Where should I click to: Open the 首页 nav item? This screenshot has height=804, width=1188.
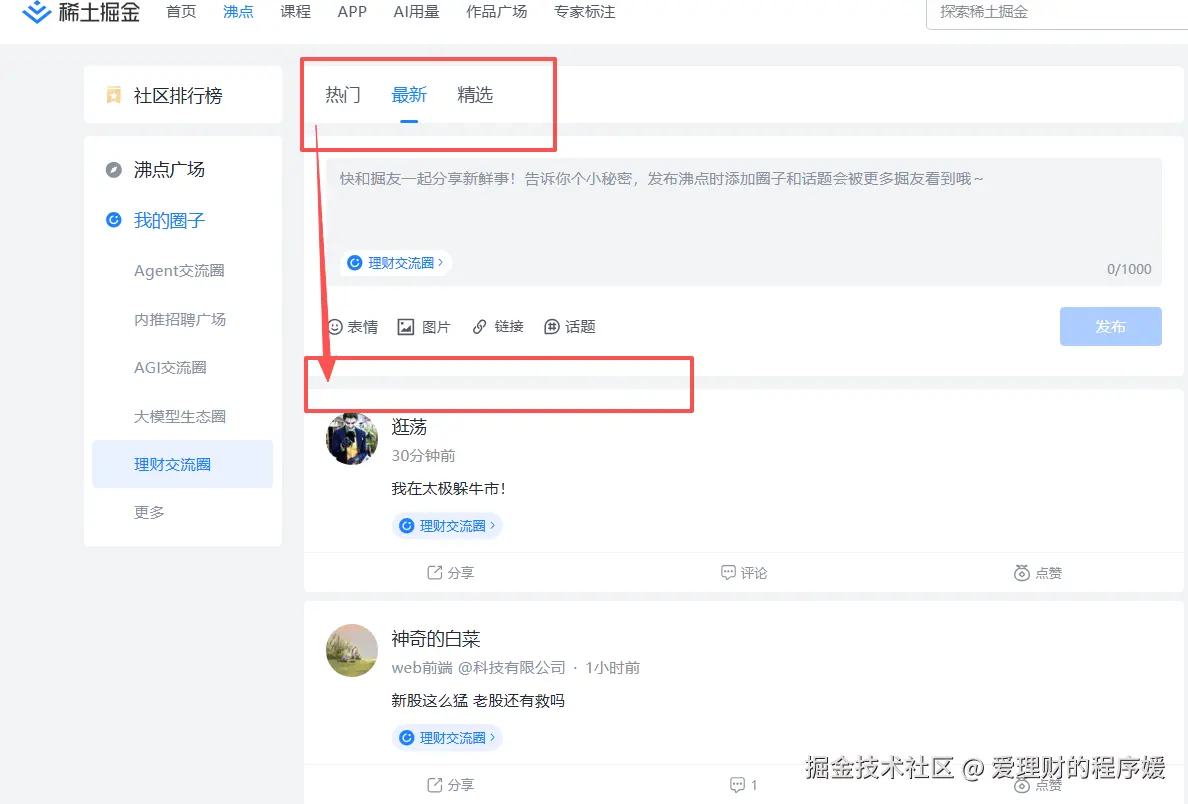click(181, 12)
